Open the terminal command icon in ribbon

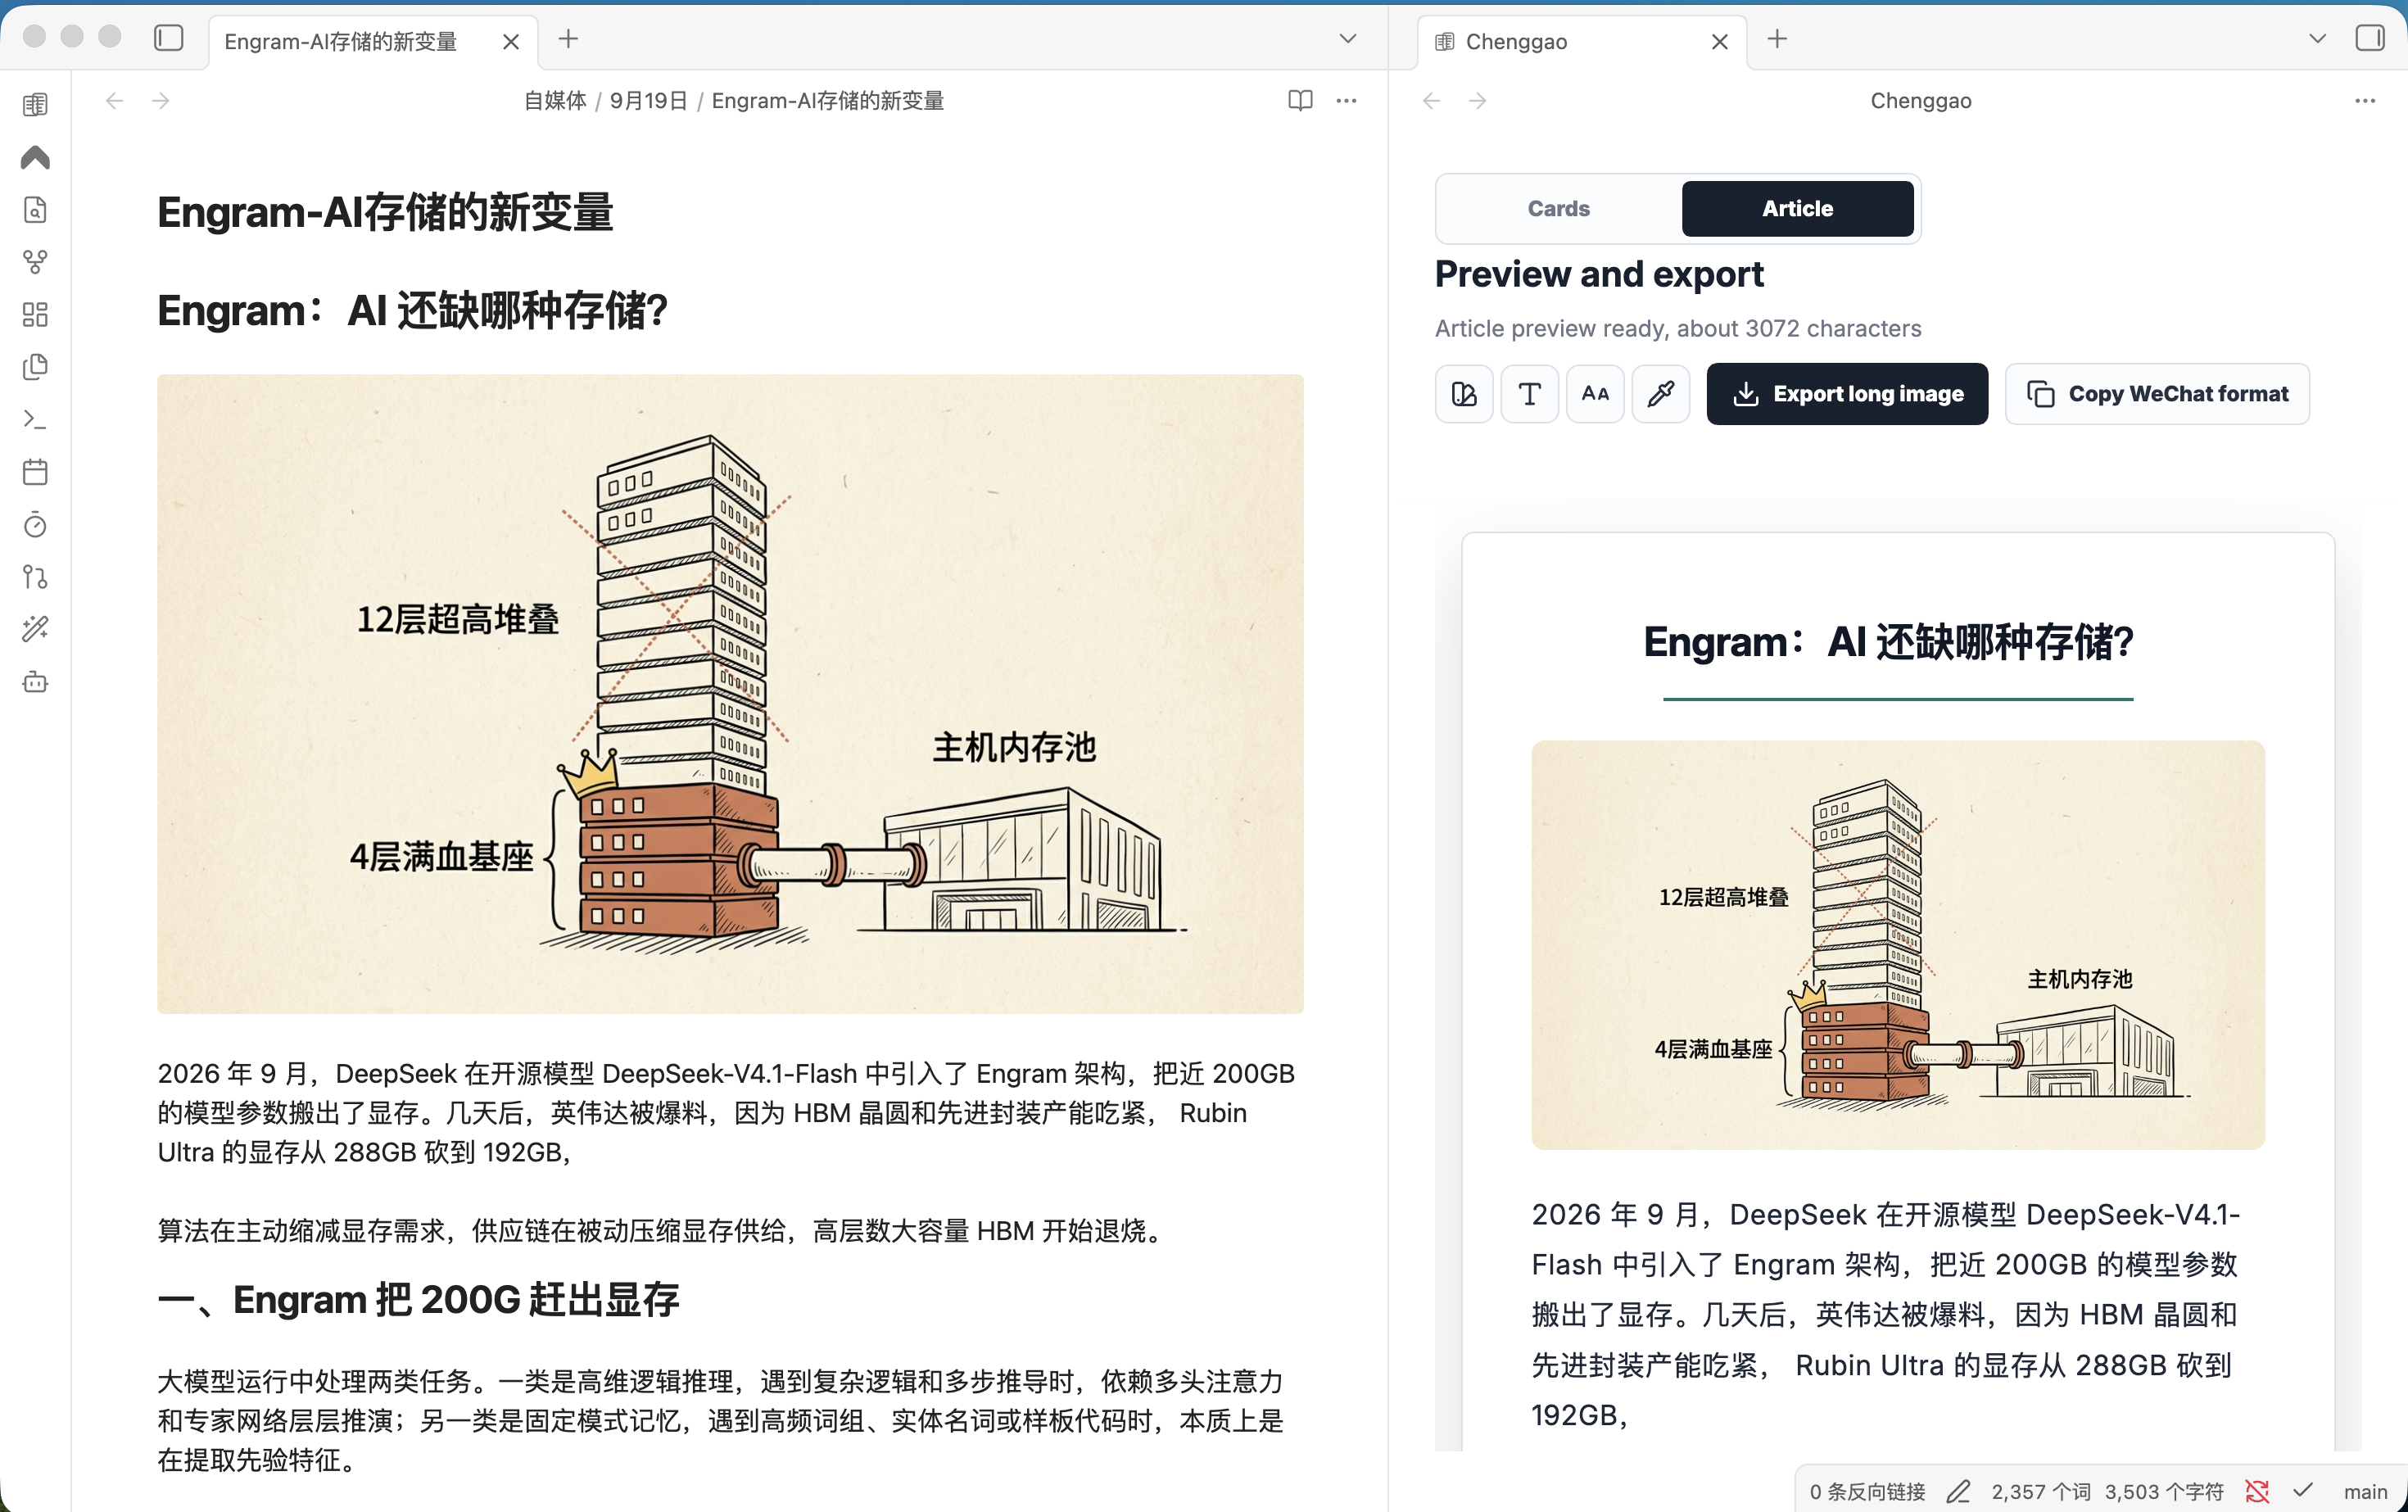tap(35, 419)
